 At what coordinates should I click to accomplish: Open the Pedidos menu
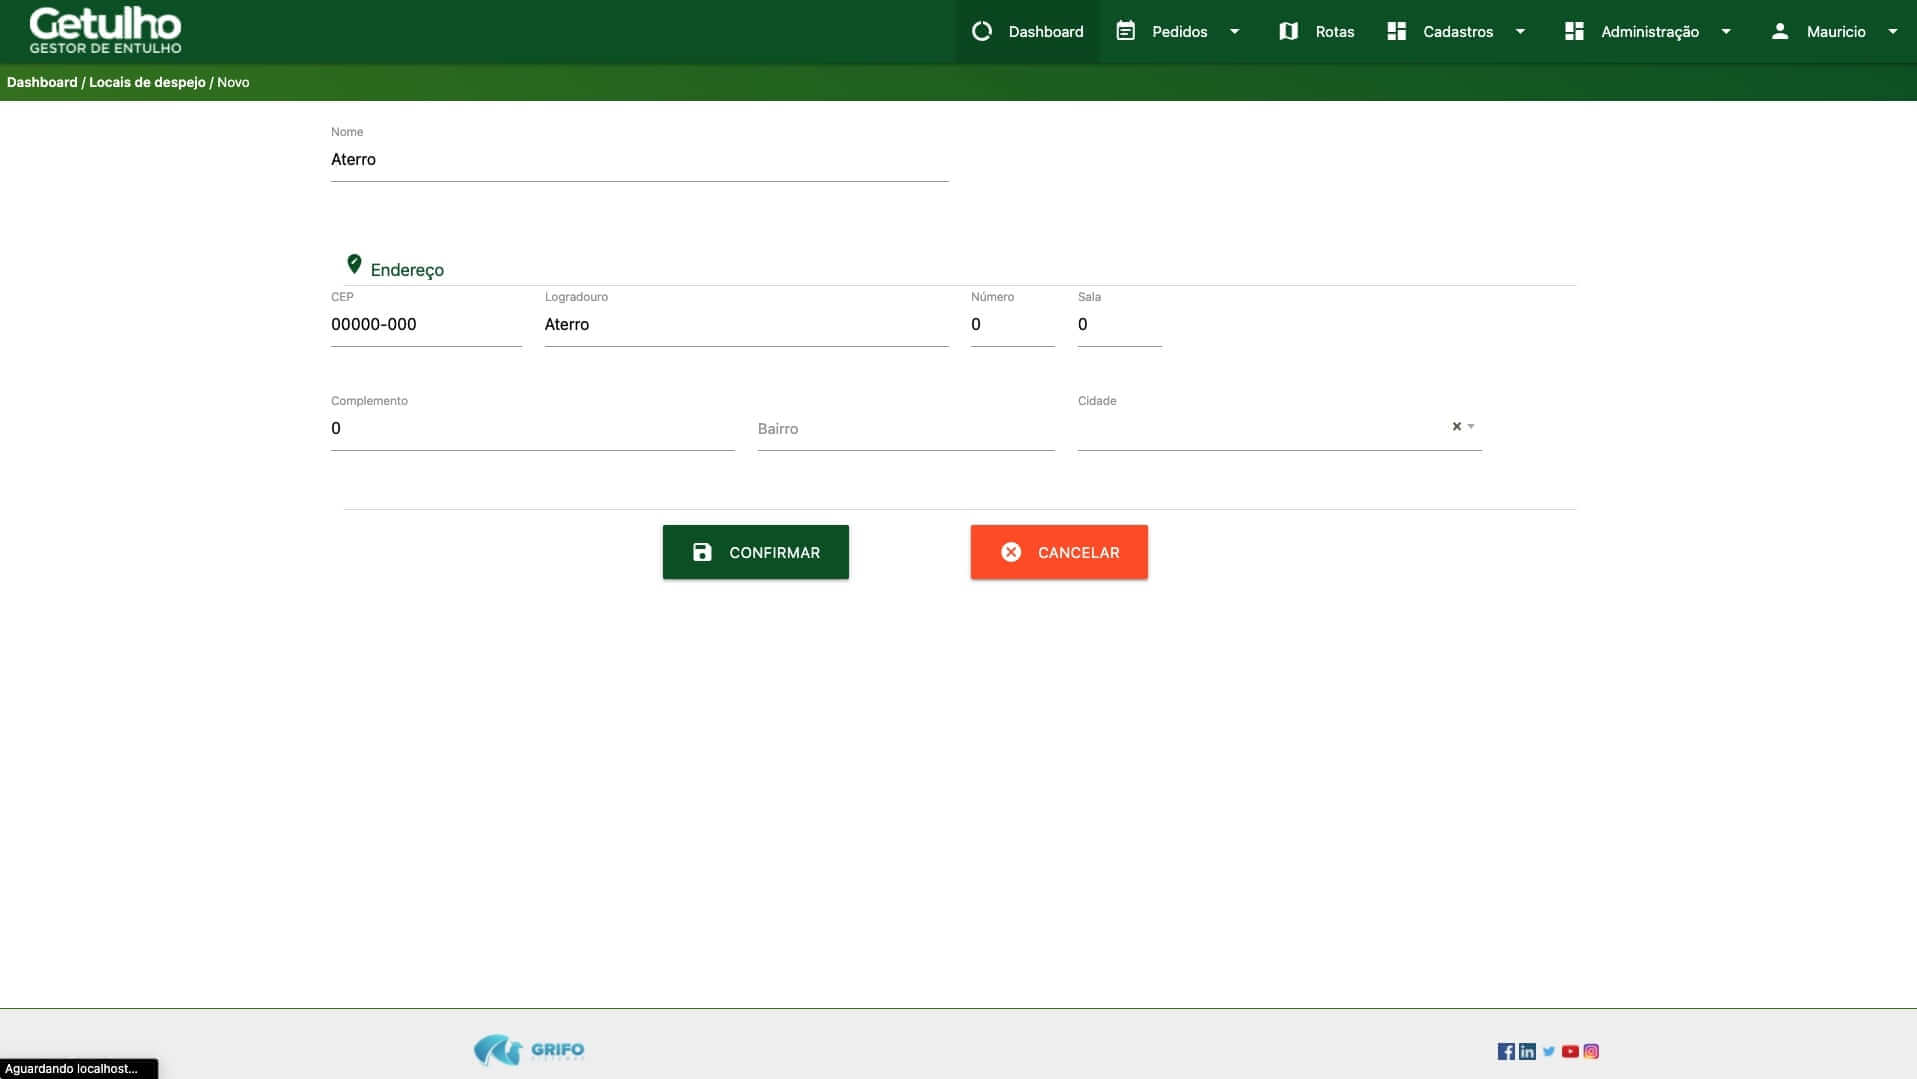pyautogui.click(x=1178, y=31)
